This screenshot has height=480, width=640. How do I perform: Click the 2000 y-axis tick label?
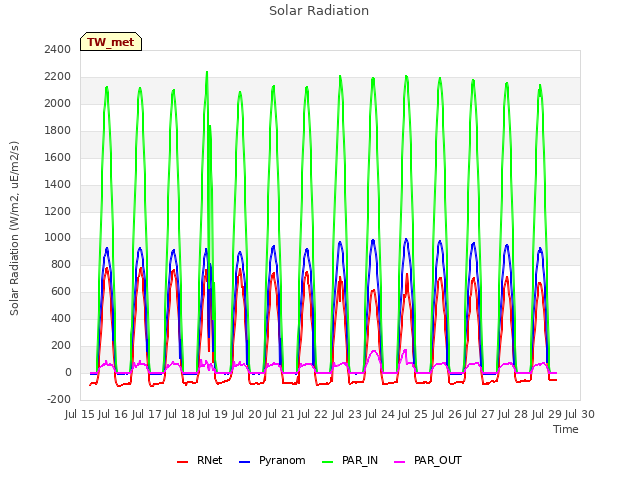pyautogui.click(x=58, y=103)
